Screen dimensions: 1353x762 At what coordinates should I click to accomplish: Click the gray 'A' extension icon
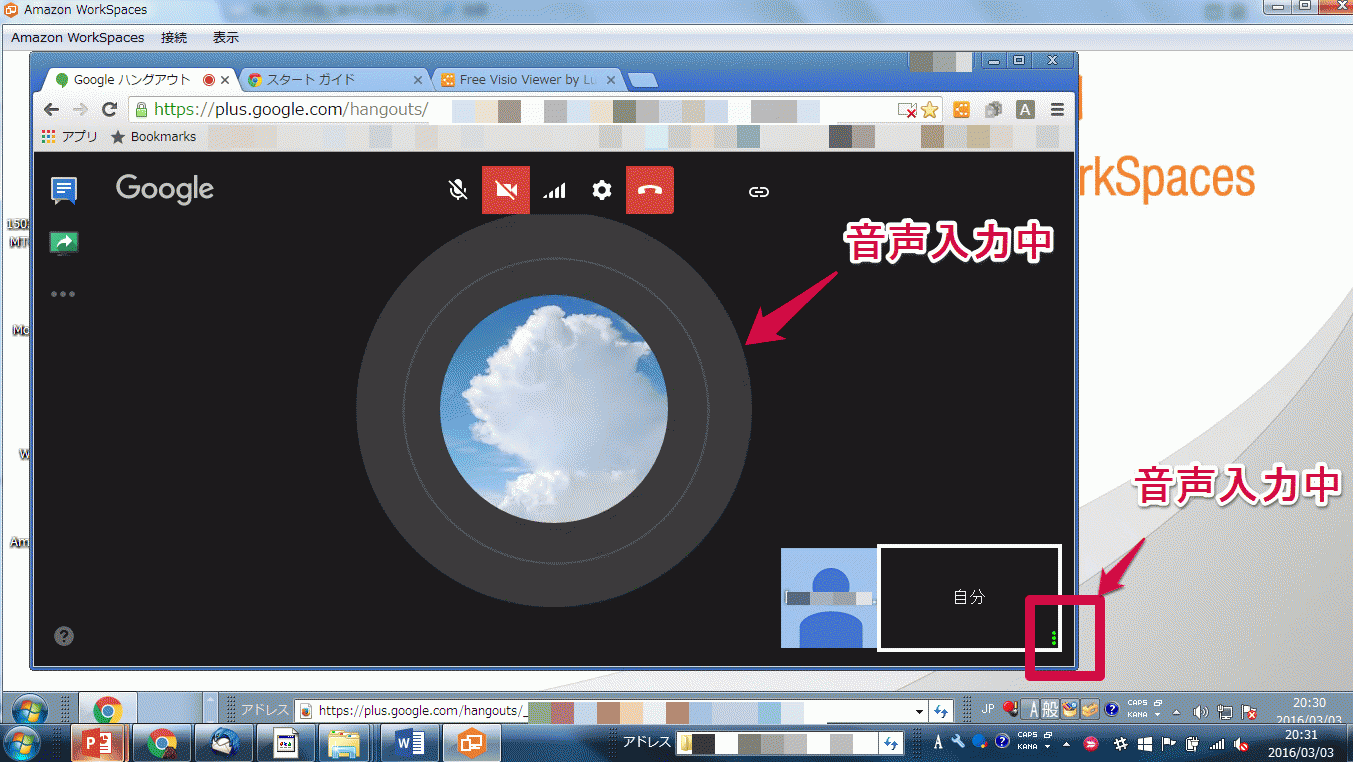pyautogui.click(x=1025, y=110)
